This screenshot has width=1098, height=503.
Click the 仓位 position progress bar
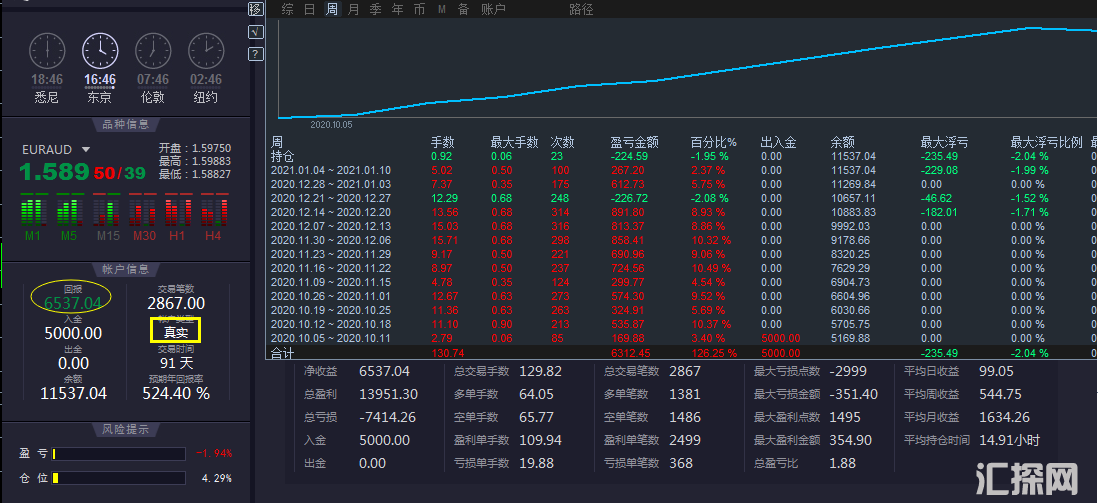(119, 478)
